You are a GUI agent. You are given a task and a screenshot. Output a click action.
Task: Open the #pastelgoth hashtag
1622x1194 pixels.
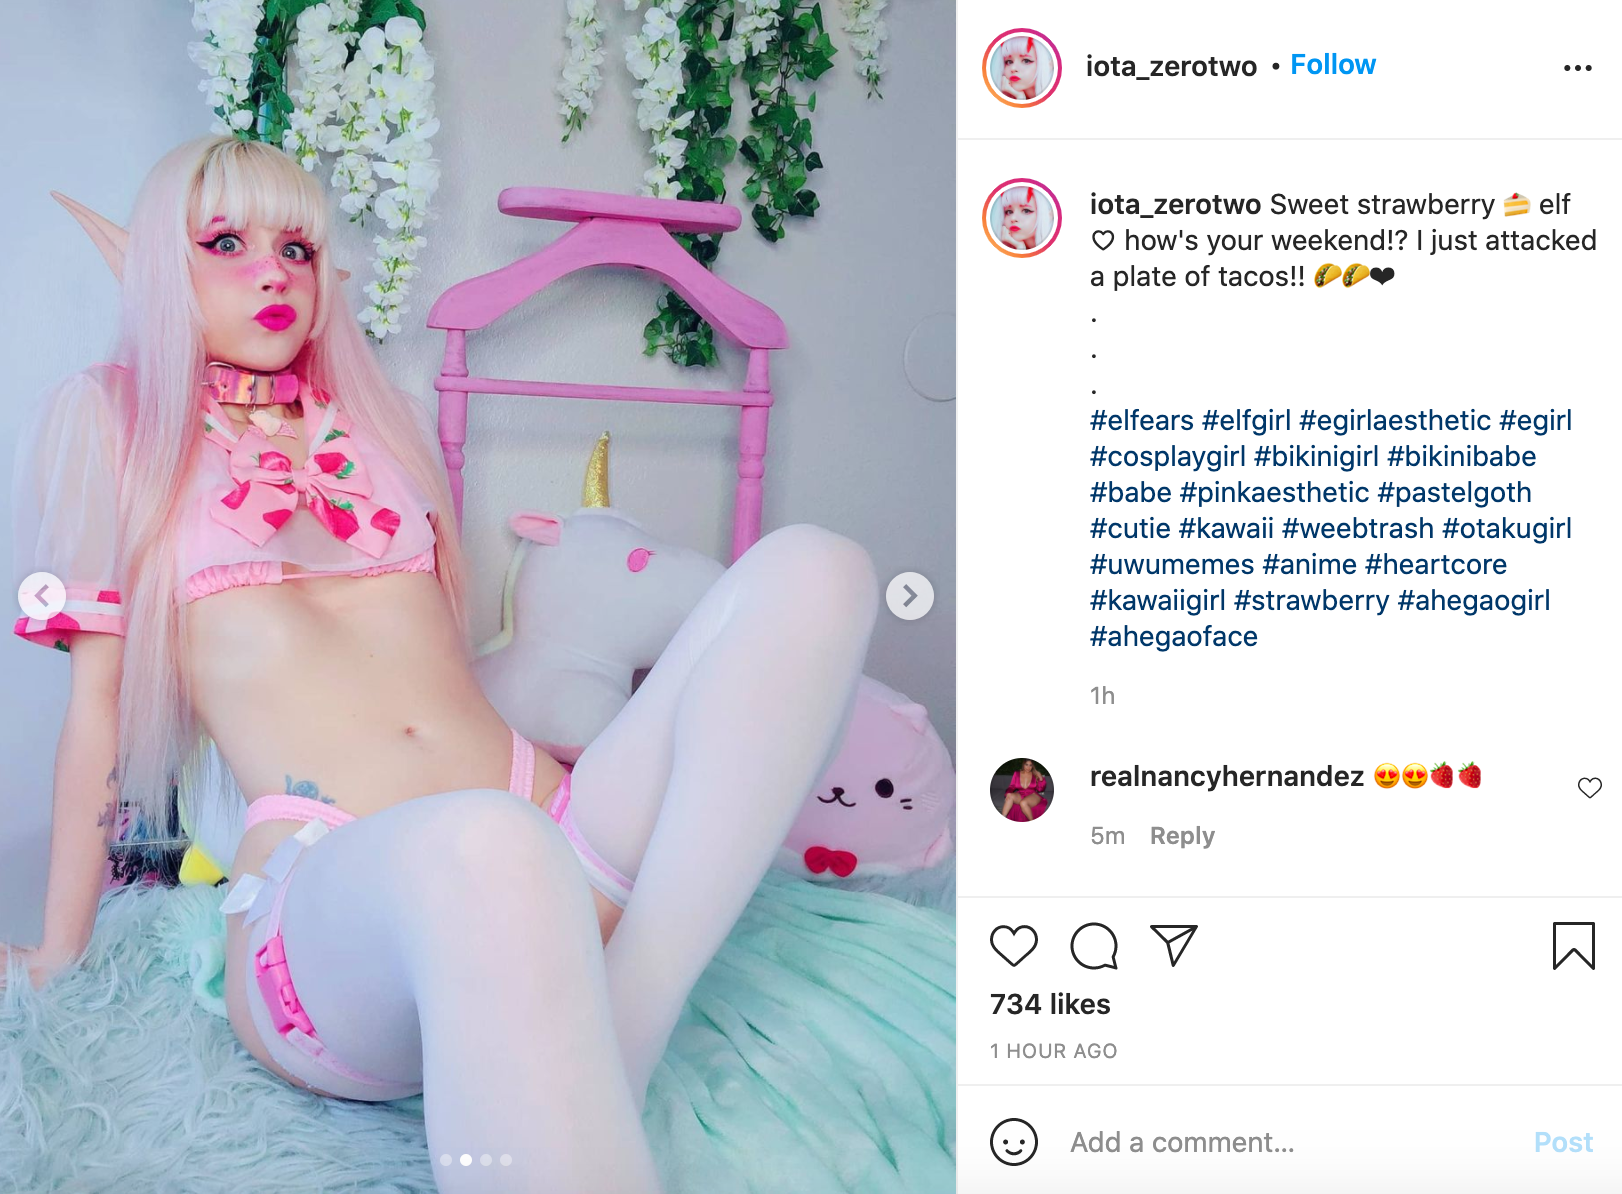(1454, 492)
